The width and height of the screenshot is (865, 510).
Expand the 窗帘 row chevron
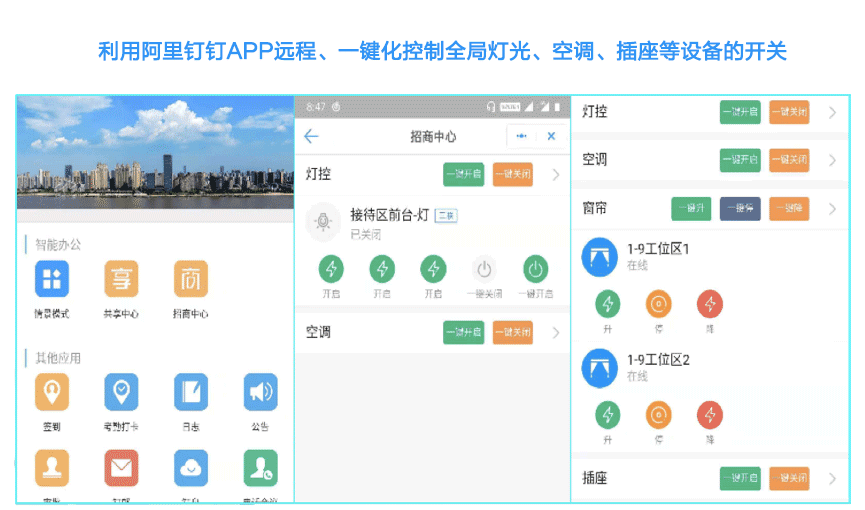[832, 209]
